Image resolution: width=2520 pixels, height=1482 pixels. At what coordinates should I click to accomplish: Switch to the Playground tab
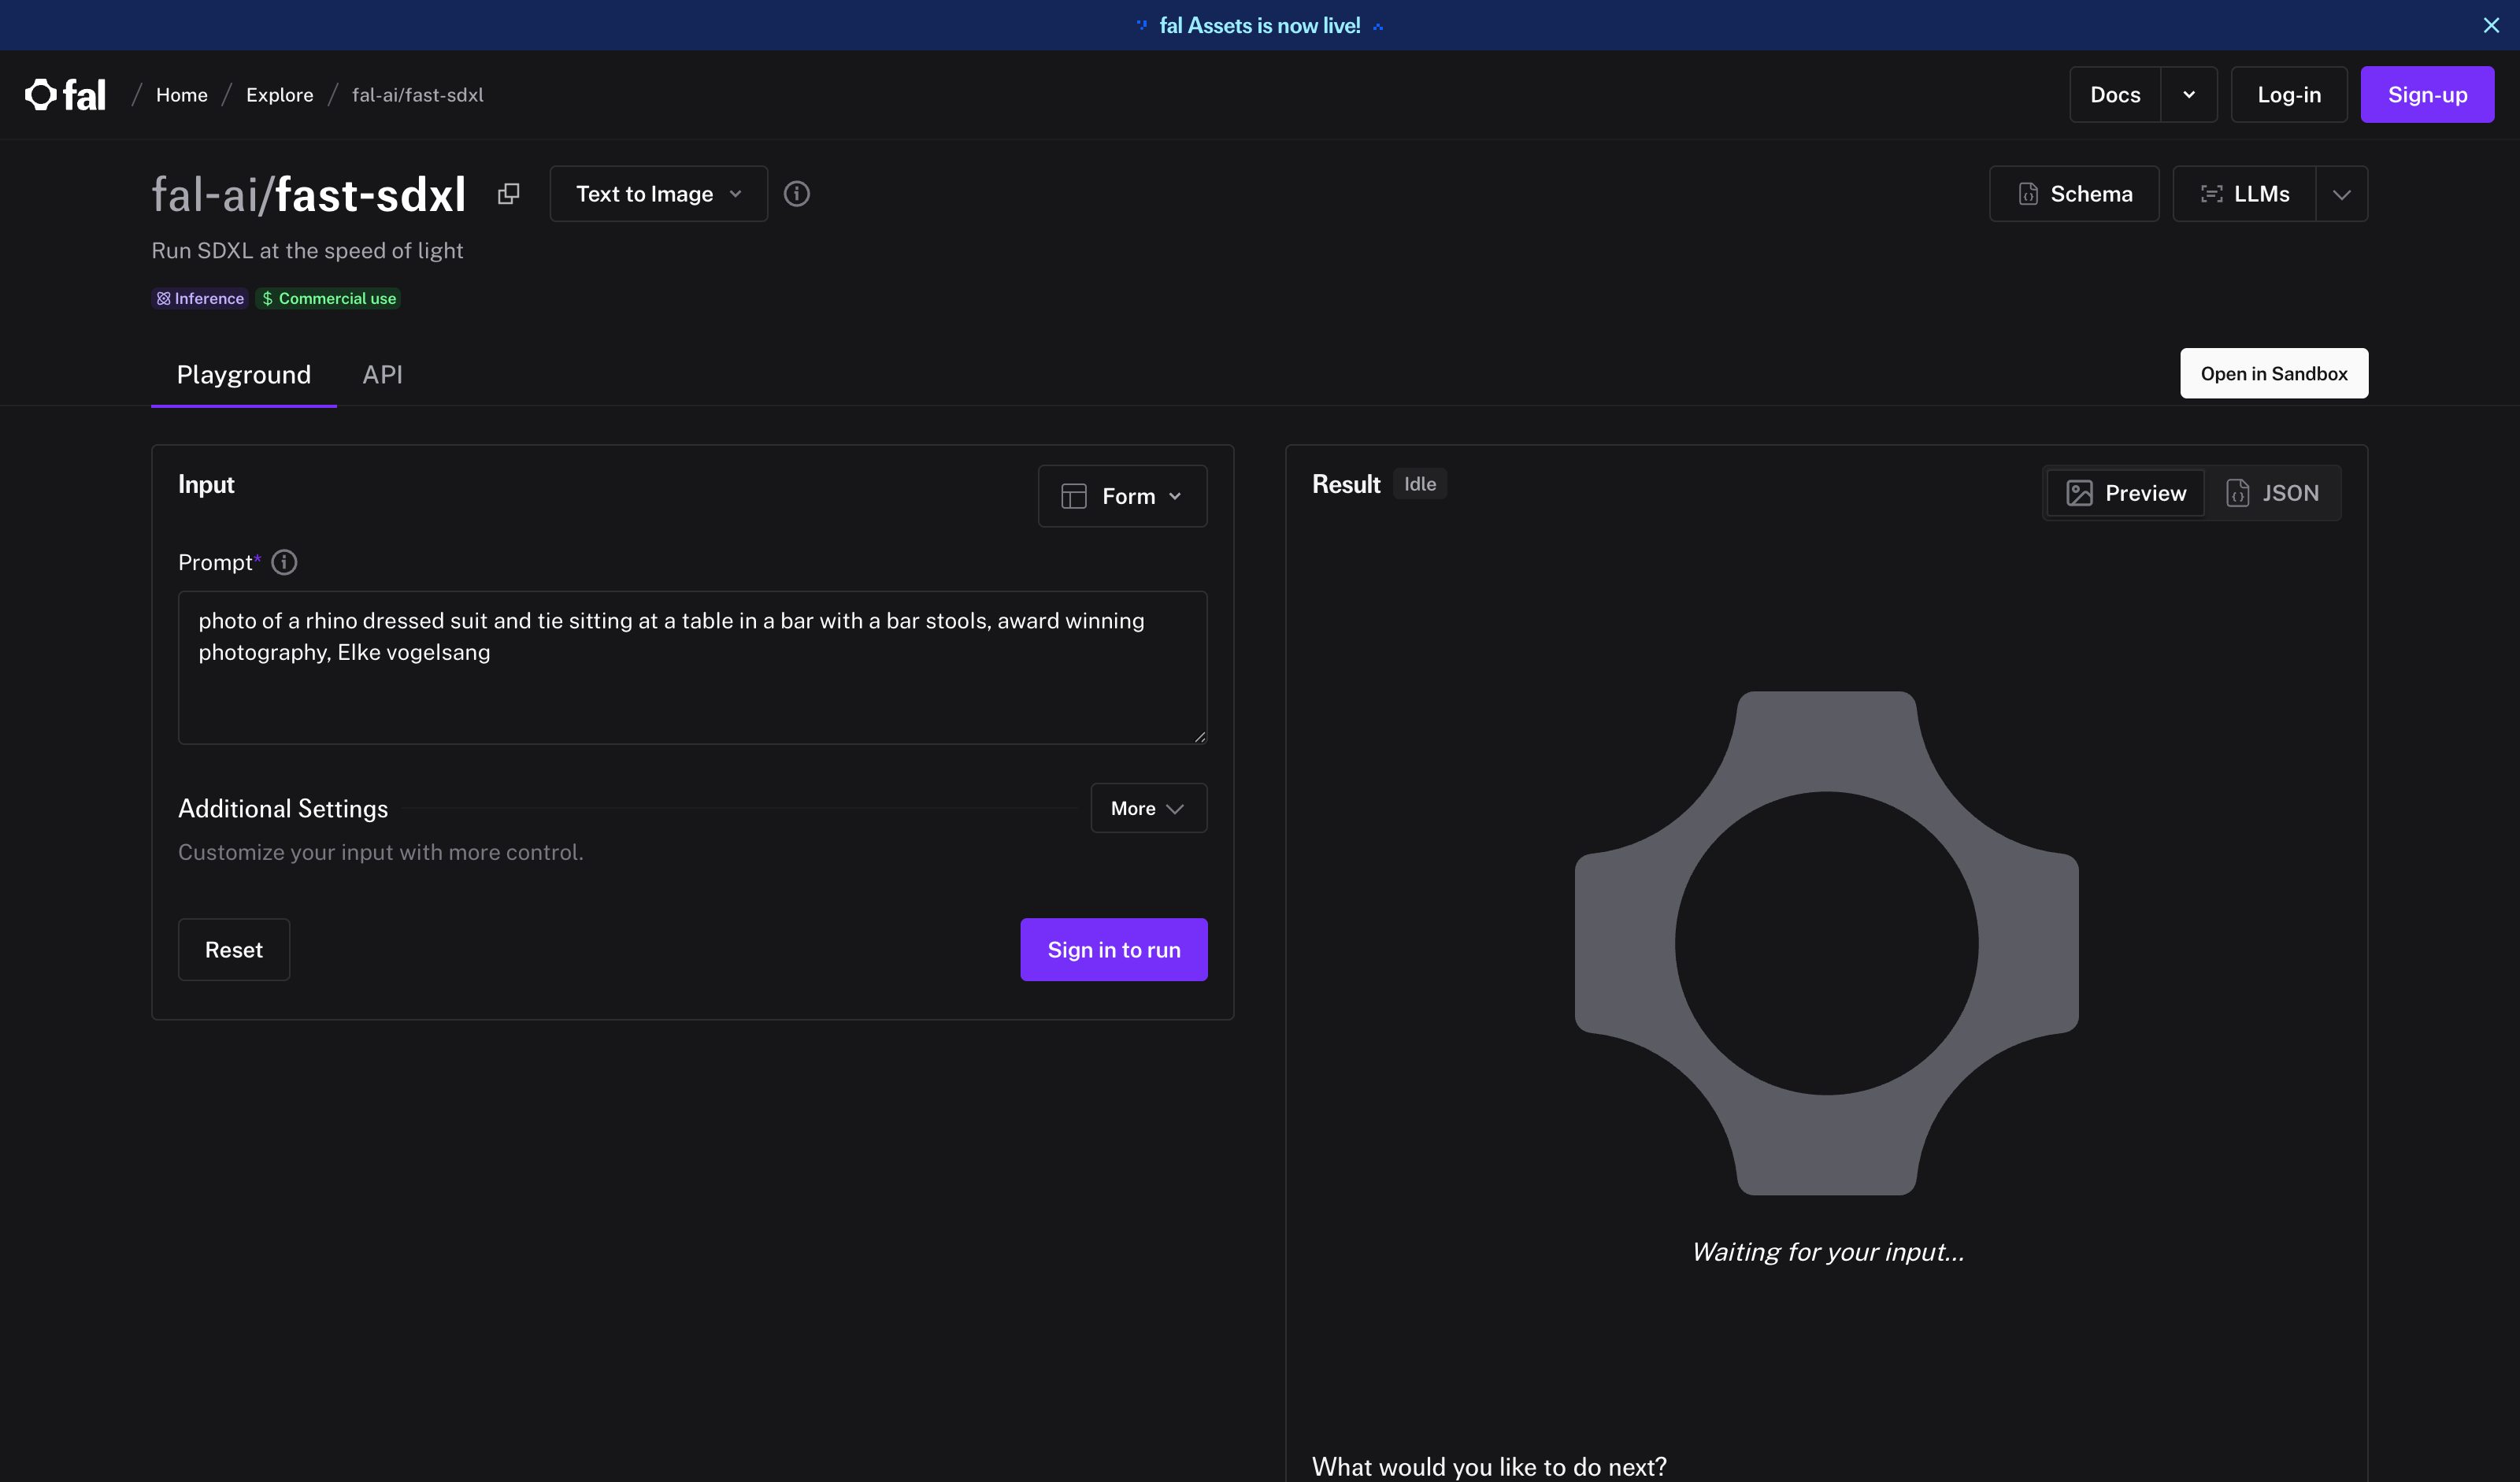244,375
